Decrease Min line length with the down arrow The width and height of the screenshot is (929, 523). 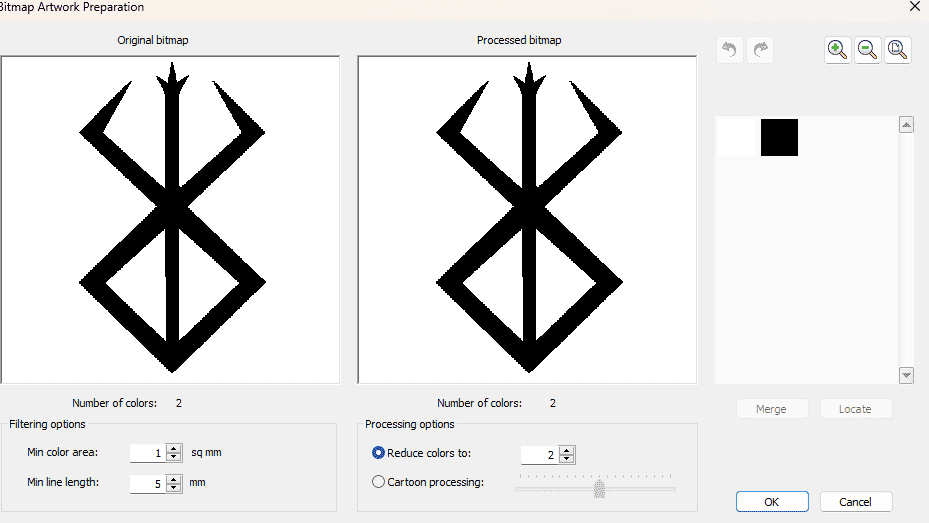click(x=174, y=487)
